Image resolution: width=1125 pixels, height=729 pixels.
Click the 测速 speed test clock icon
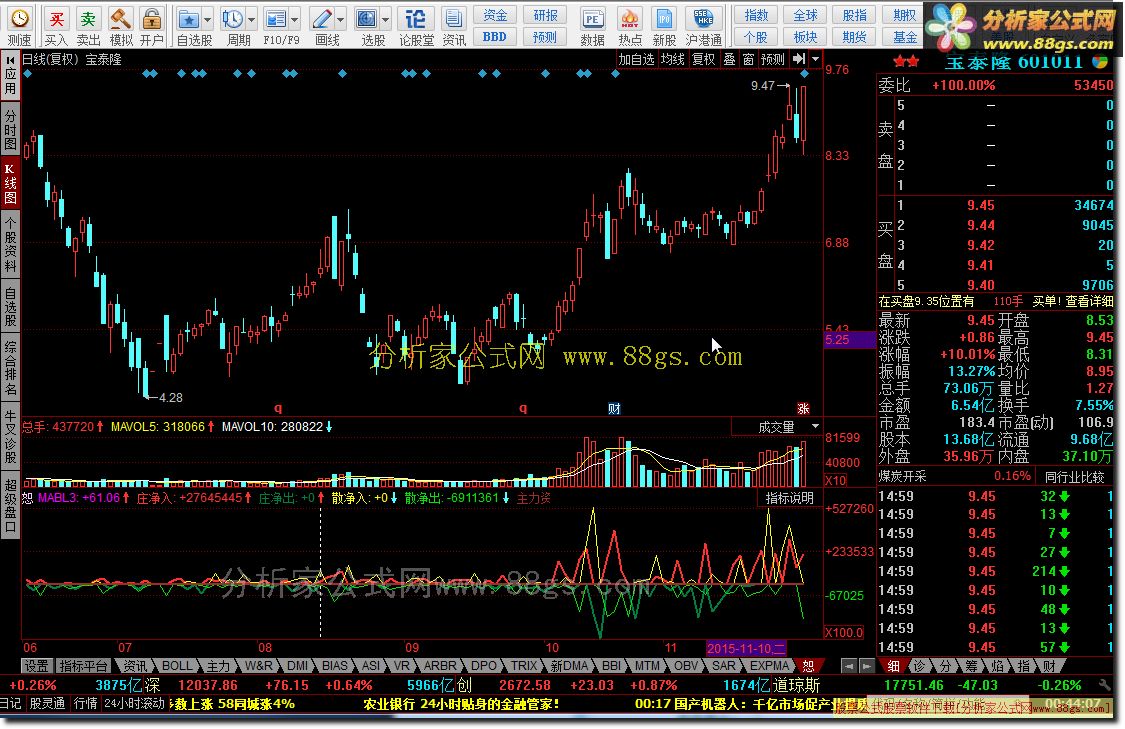19,19
